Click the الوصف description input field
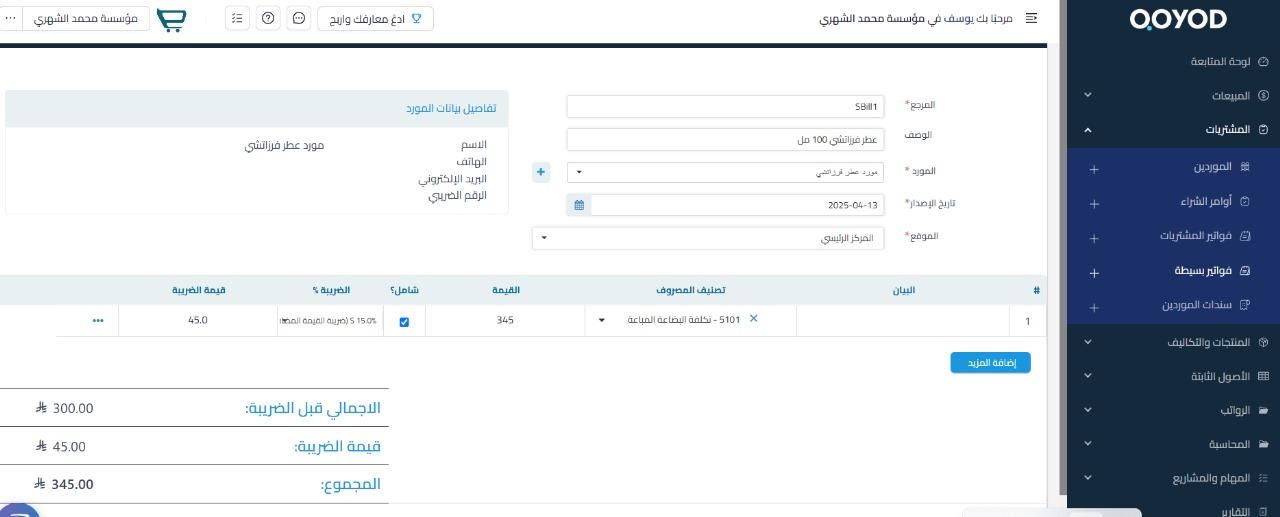 coord(725,139)
